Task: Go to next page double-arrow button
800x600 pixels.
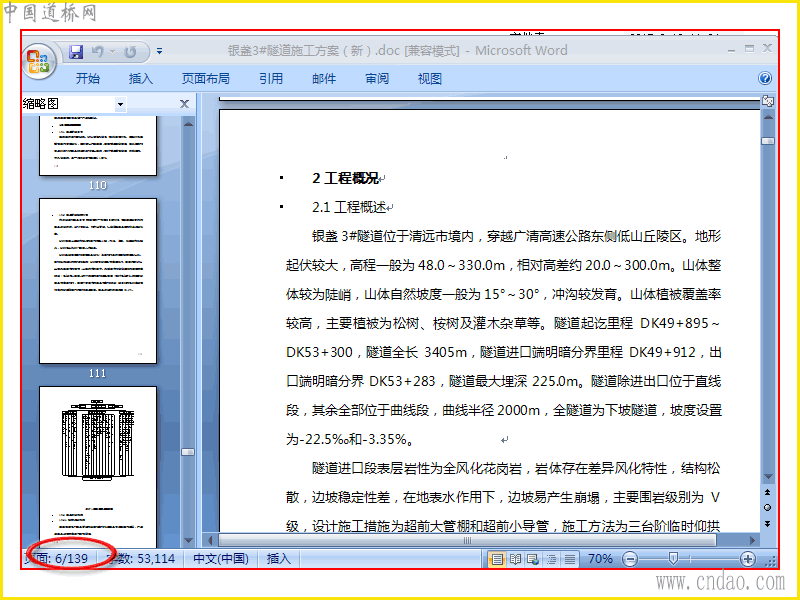Action: click(x=767, y=524)
